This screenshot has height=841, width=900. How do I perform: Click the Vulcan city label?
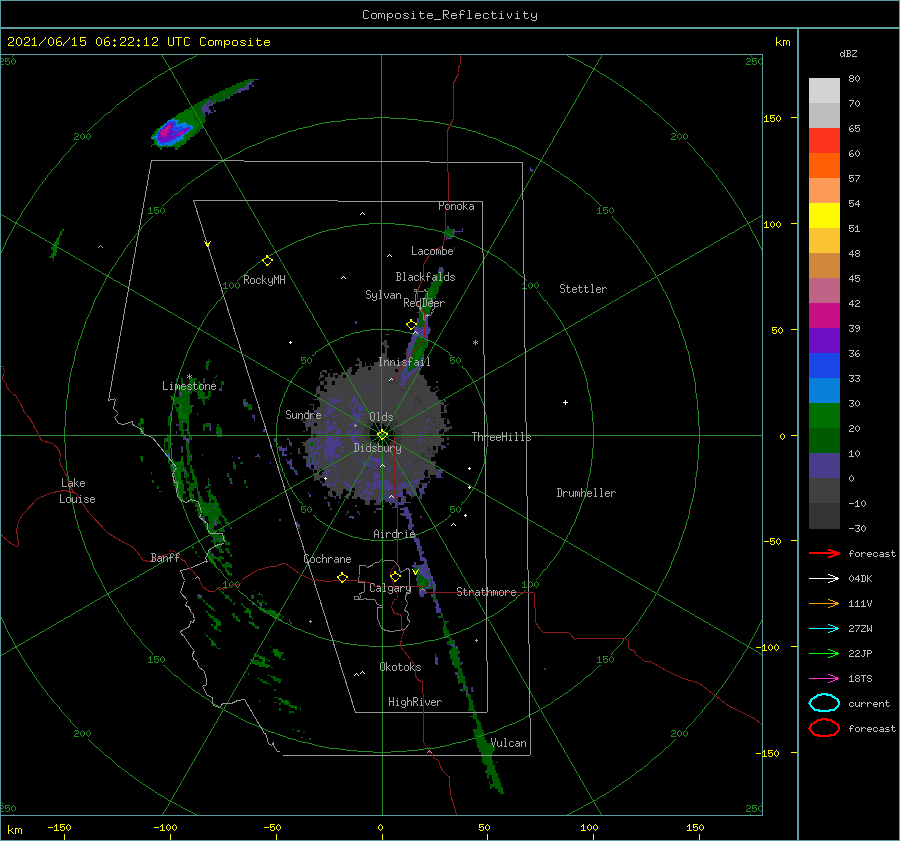click(508, 743)
